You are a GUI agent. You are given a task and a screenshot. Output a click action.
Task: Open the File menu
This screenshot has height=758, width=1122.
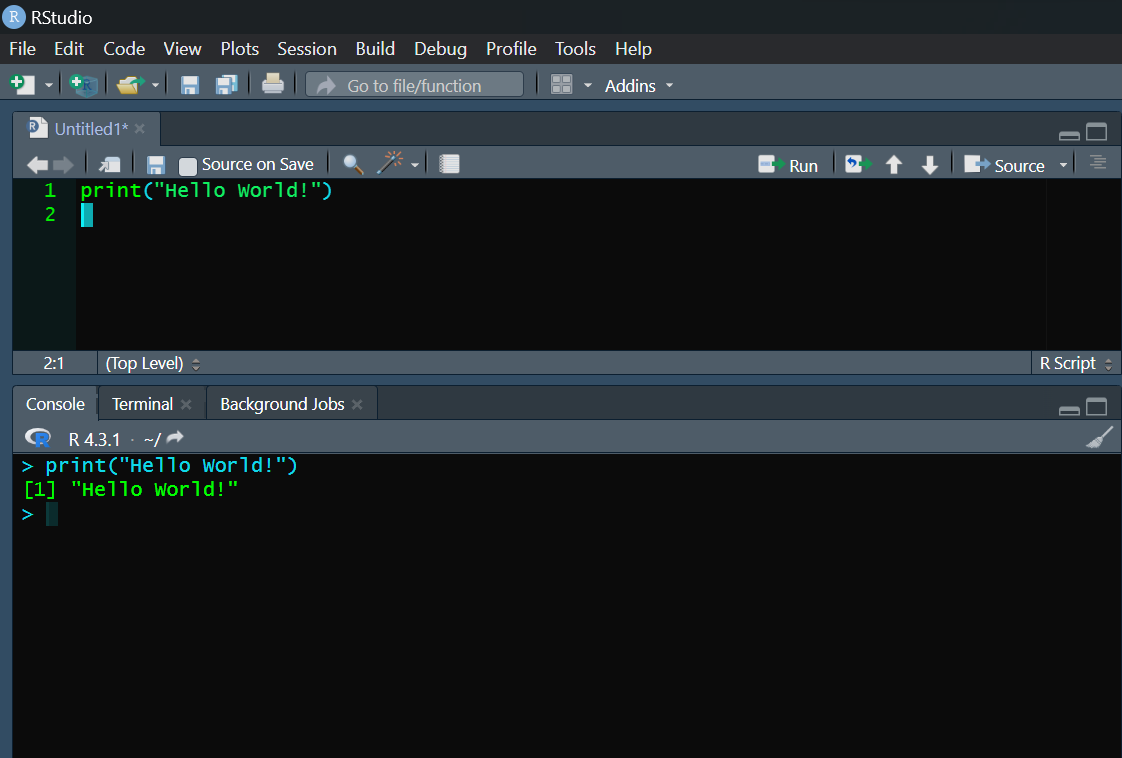[x=22, y=49]
